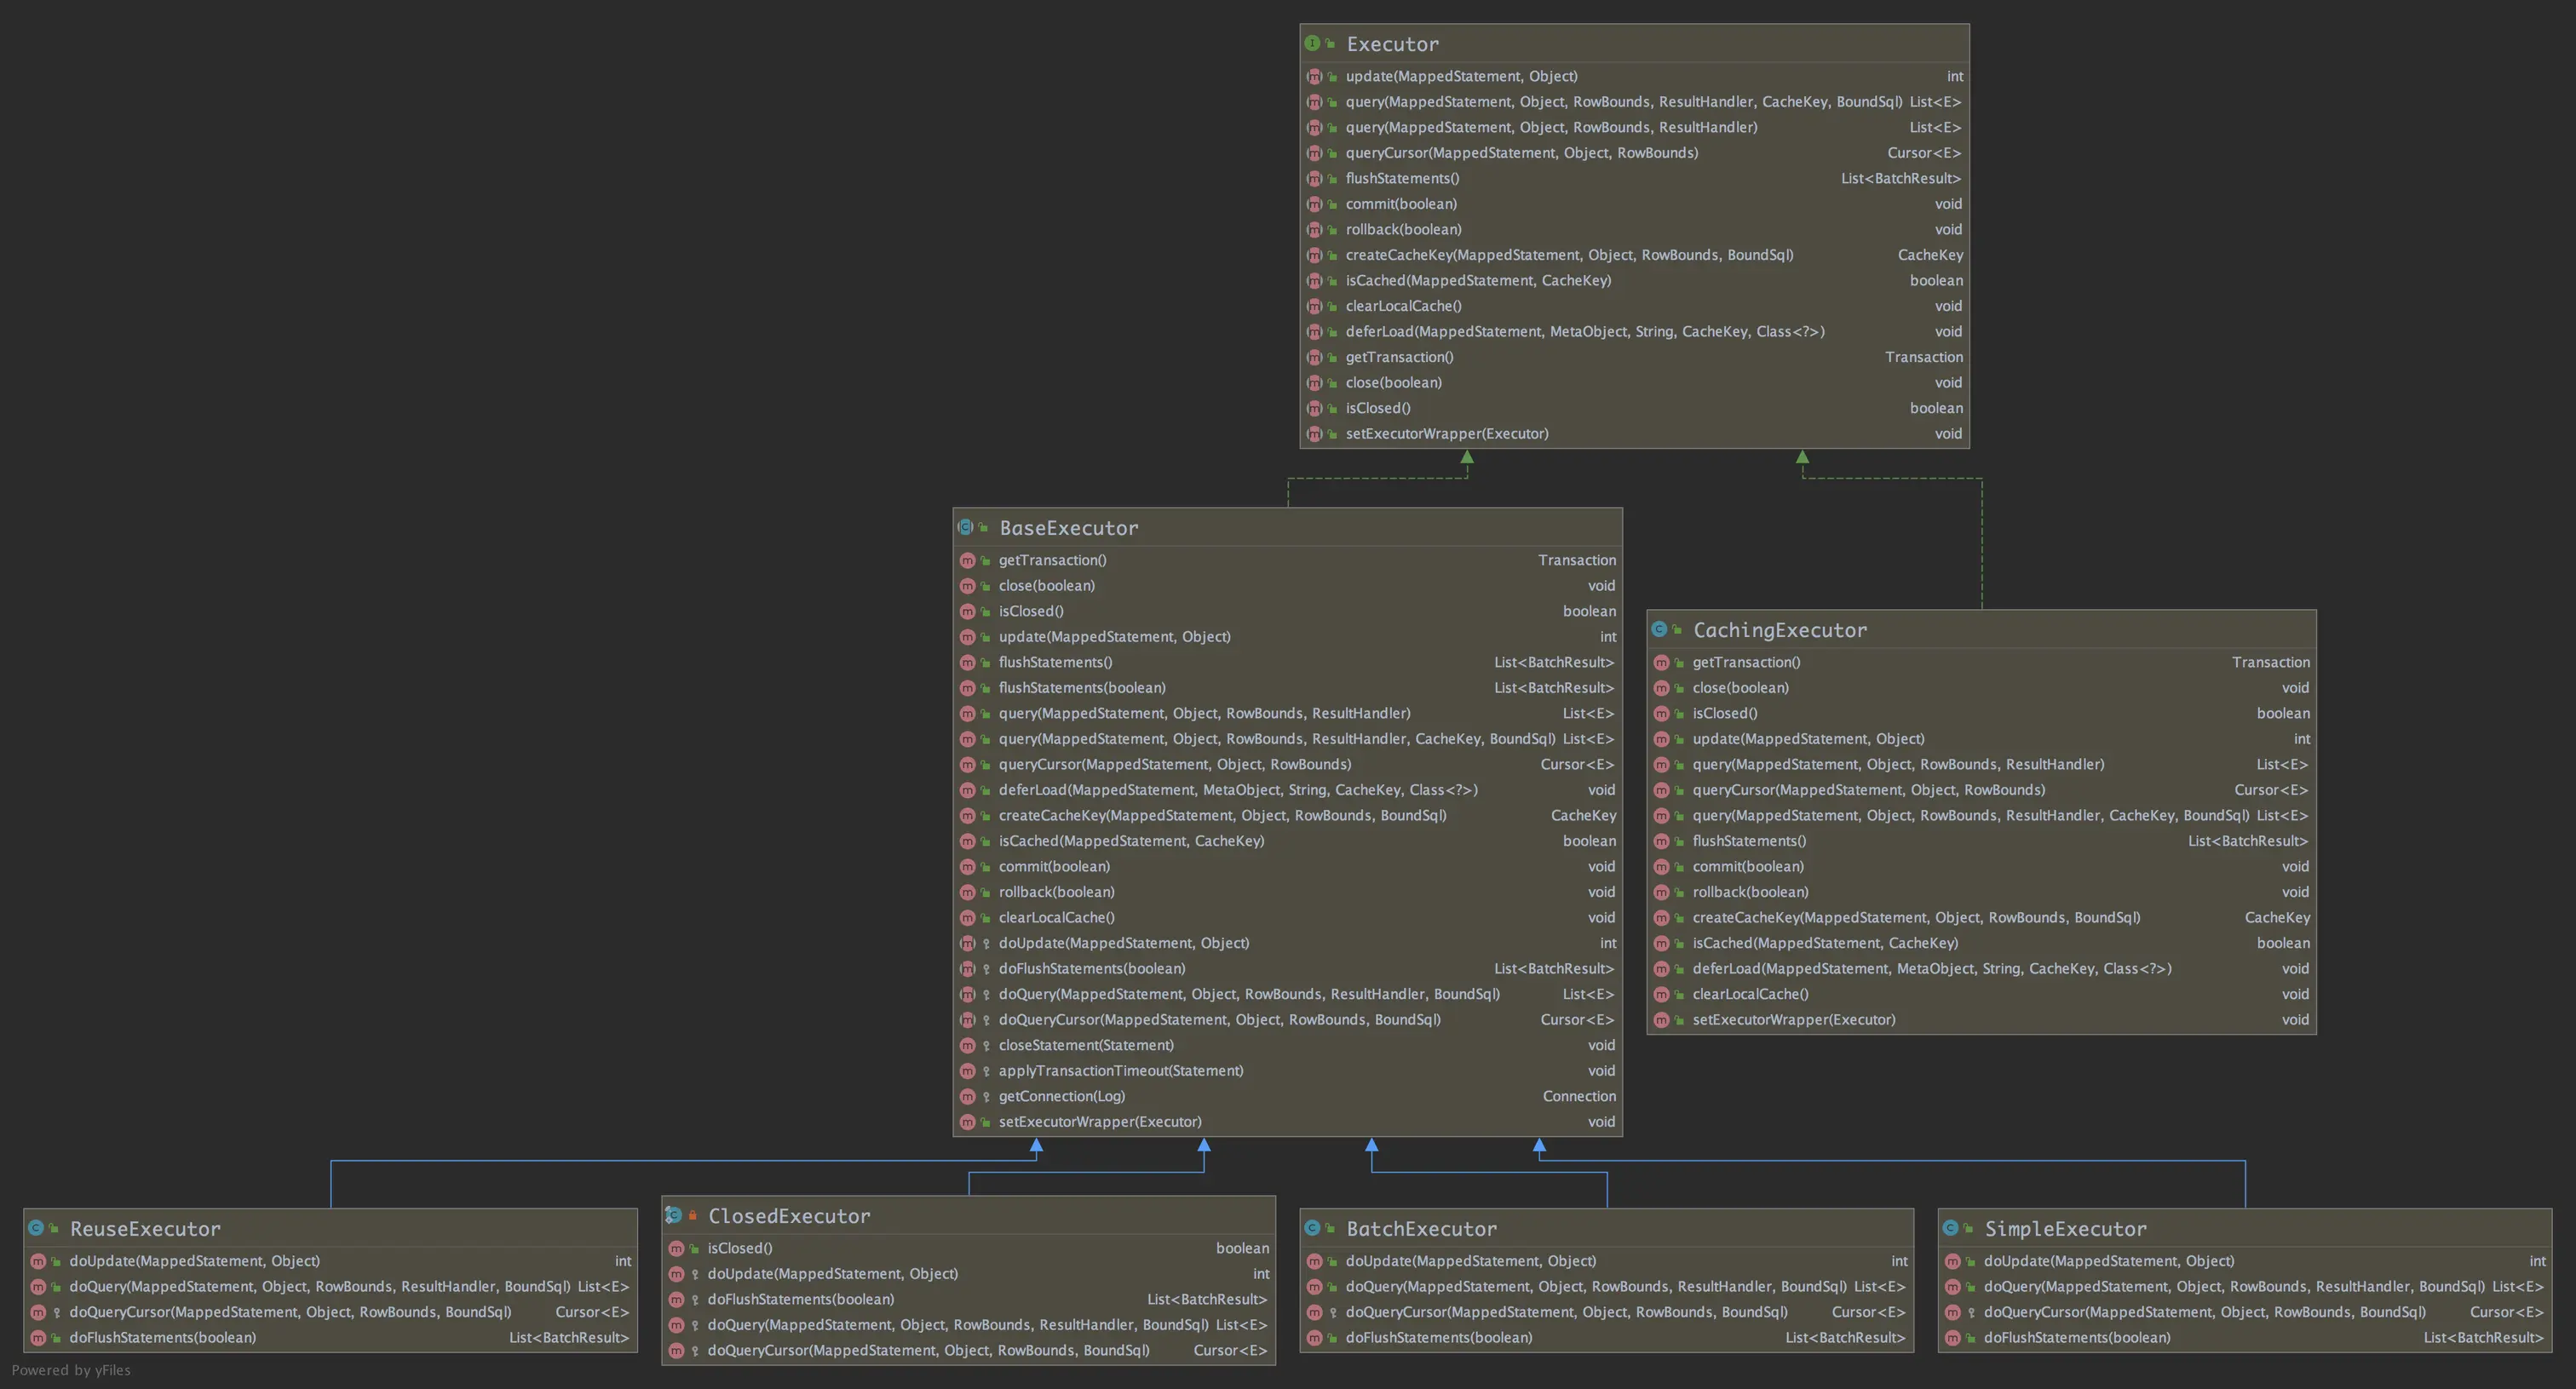Select doFlushStatements(boolean) in BatchExecutor

[x=1438, y=1338]
